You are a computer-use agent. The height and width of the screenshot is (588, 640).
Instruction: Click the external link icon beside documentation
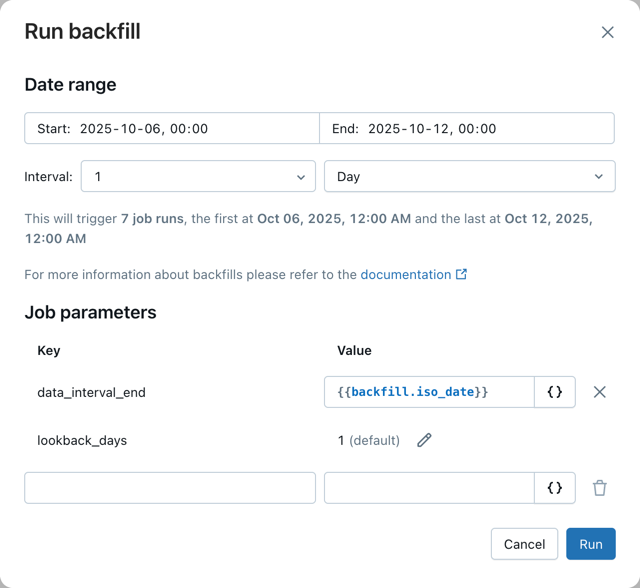461,274
